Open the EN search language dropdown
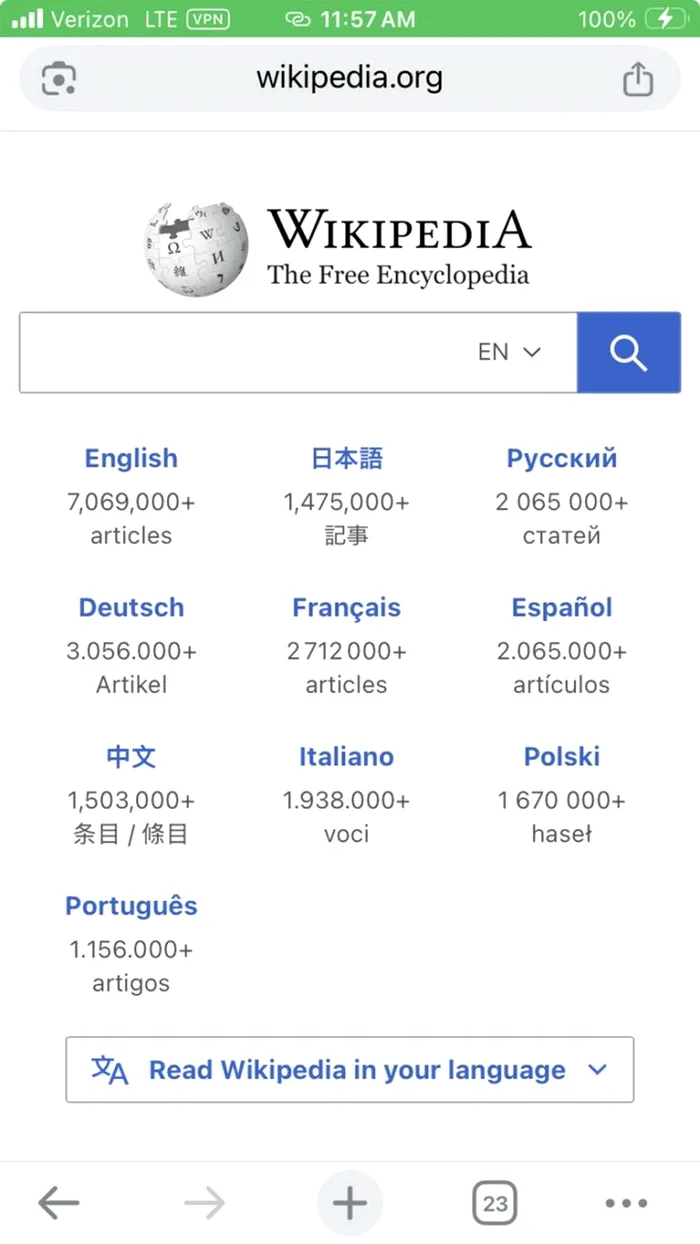The image size is (700, 1244). pyautogui.click(x=509, y=352)
